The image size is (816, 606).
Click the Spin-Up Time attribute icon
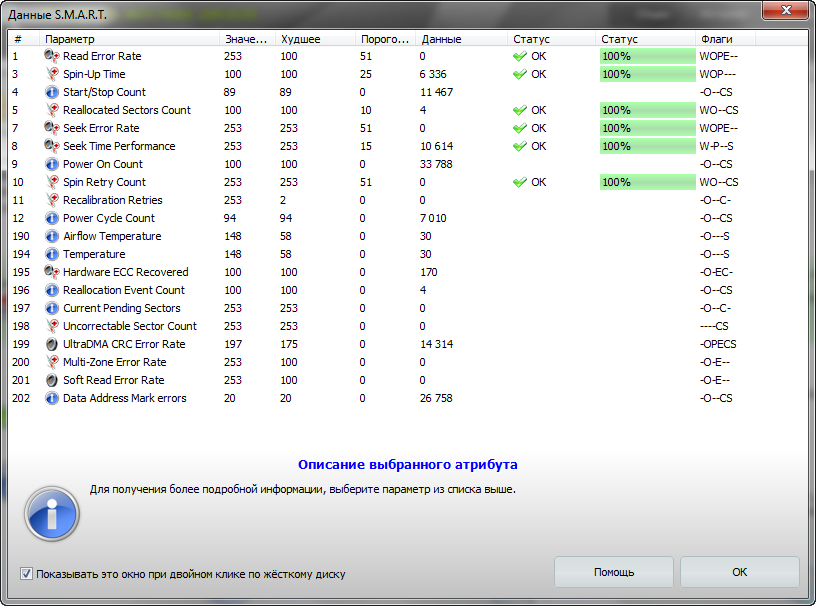point(52,74)
